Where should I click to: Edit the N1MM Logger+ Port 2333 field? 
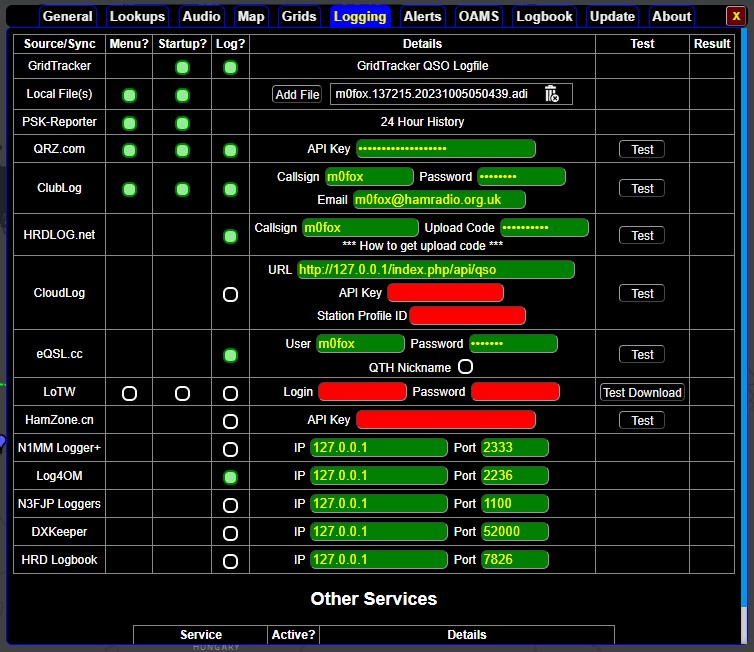tap(515, 447)
